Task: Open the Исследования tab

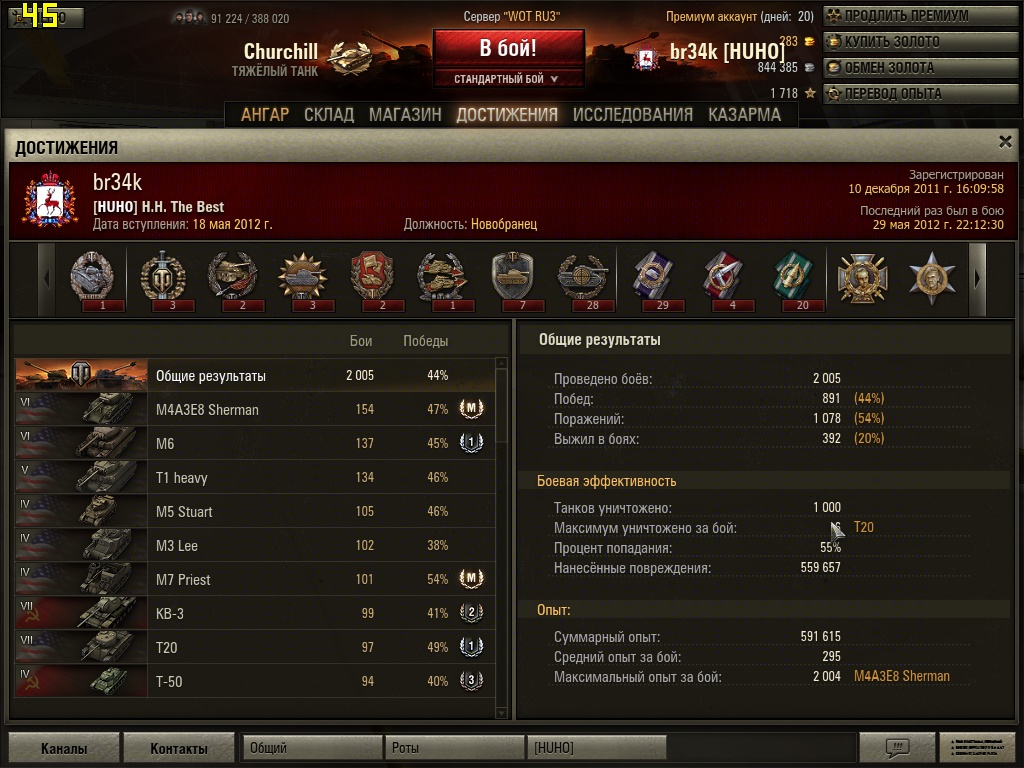Action: [x=632, y=115]
